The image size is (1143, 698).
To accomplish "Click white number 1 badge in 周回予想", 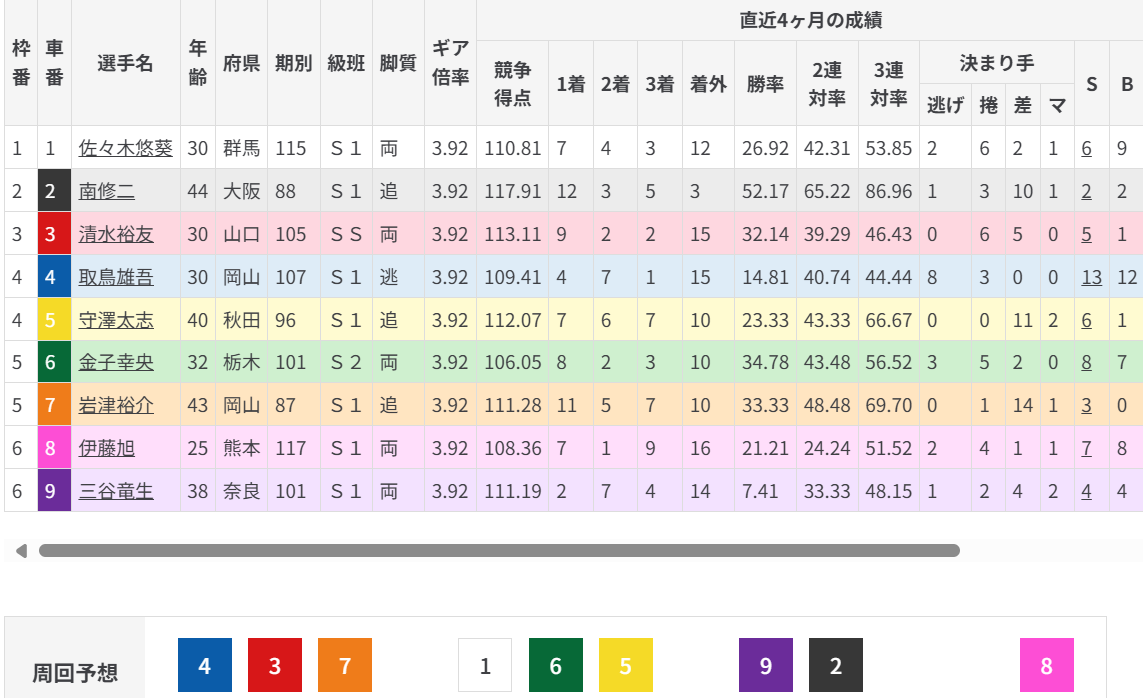I will (485, 665).
